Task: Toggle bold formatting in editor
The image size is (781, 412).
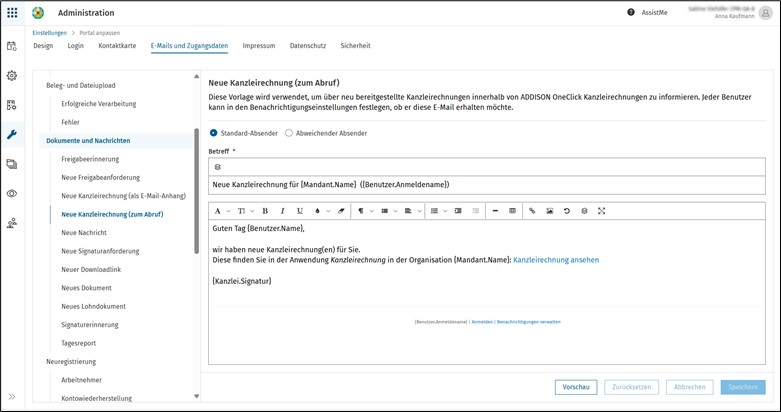Action: pos(265,211)
